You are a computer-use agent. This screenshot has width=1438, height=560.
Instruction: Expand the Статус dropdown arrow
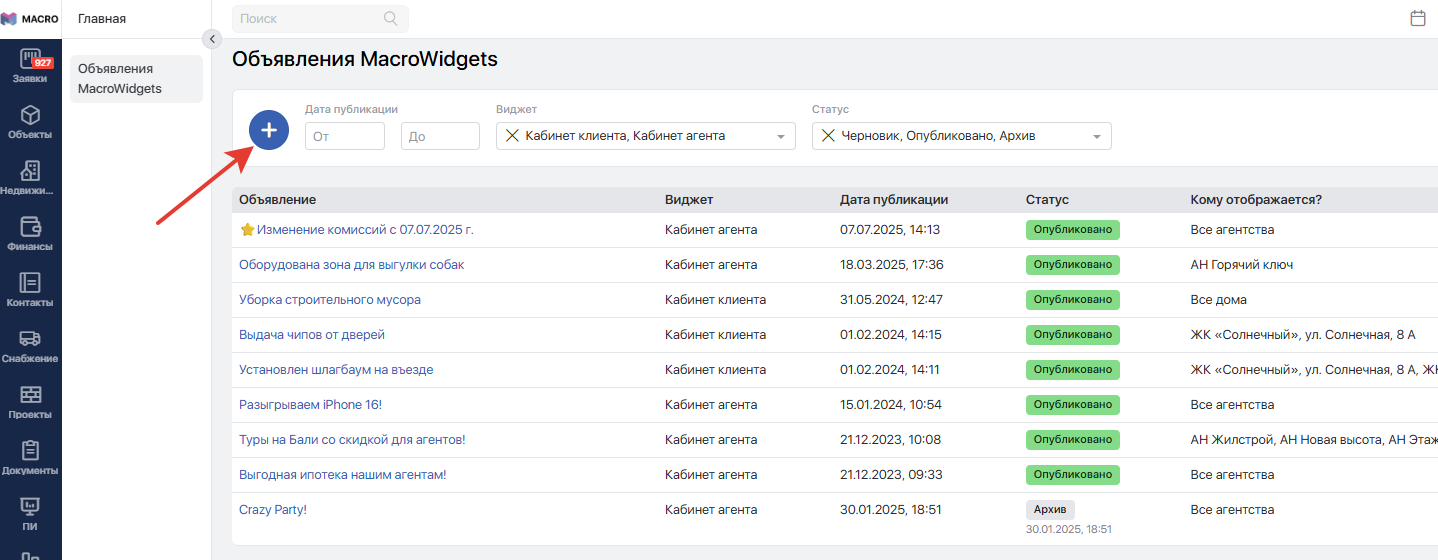(1097, 137)
